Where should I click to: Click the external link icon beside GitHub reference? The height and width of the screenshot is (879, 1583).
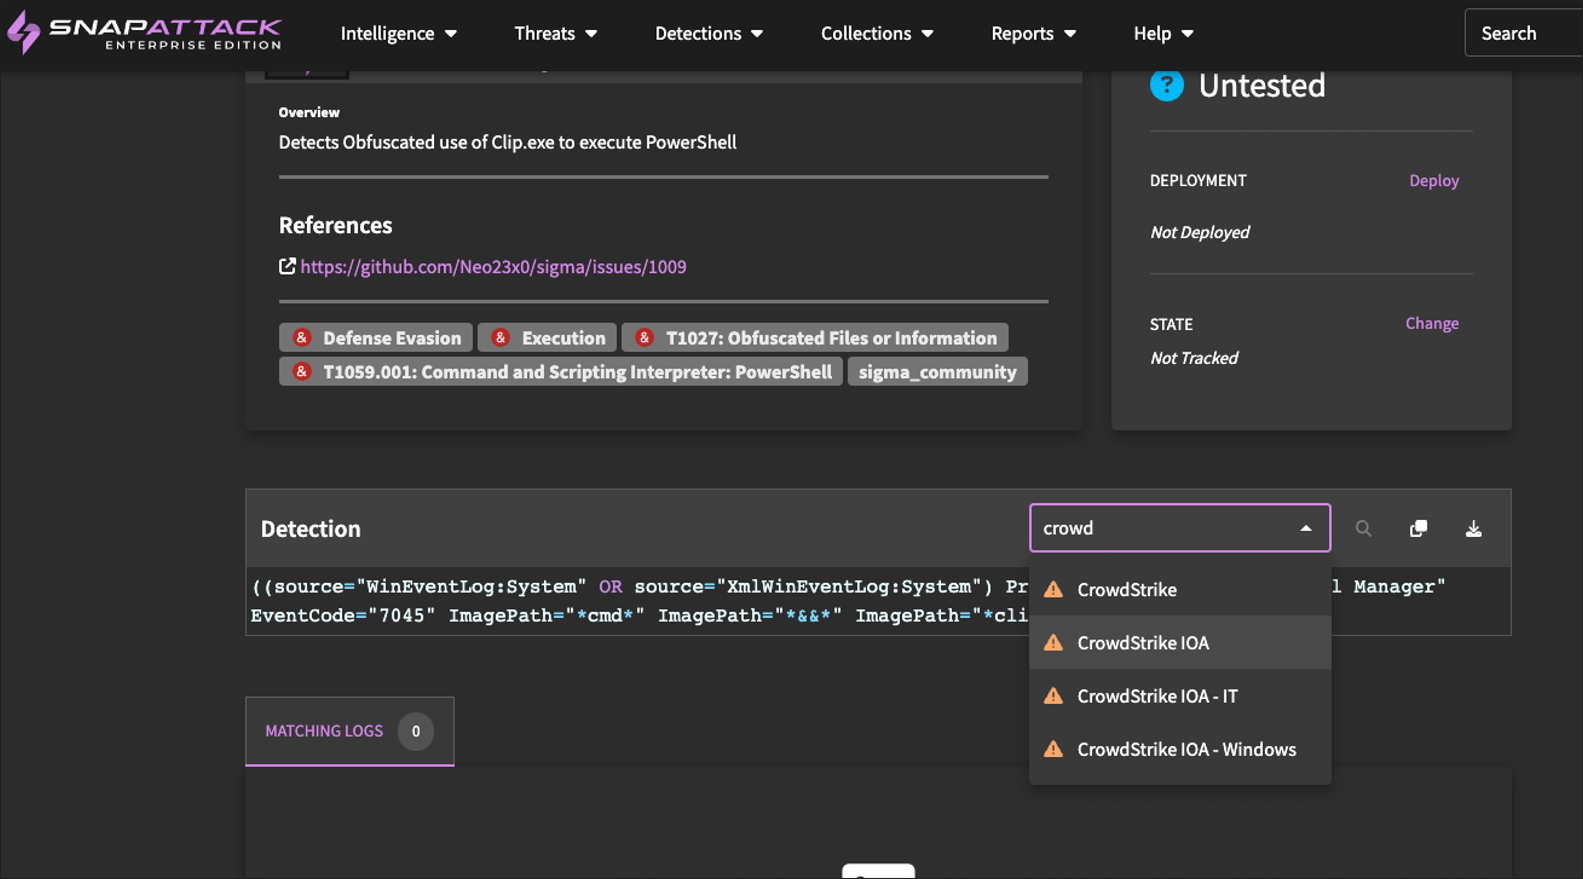[x=287, y=266]
